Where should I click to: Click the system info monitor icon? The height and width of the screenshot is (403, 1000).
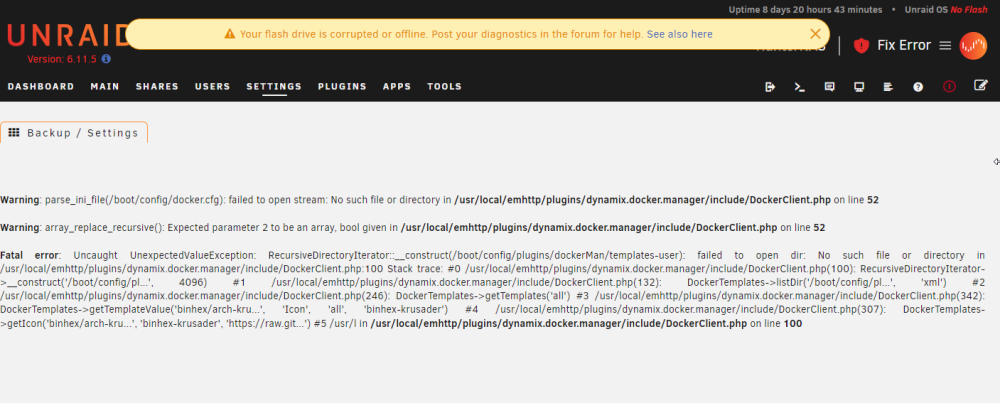pyautogui.click(x=859, y=87)
